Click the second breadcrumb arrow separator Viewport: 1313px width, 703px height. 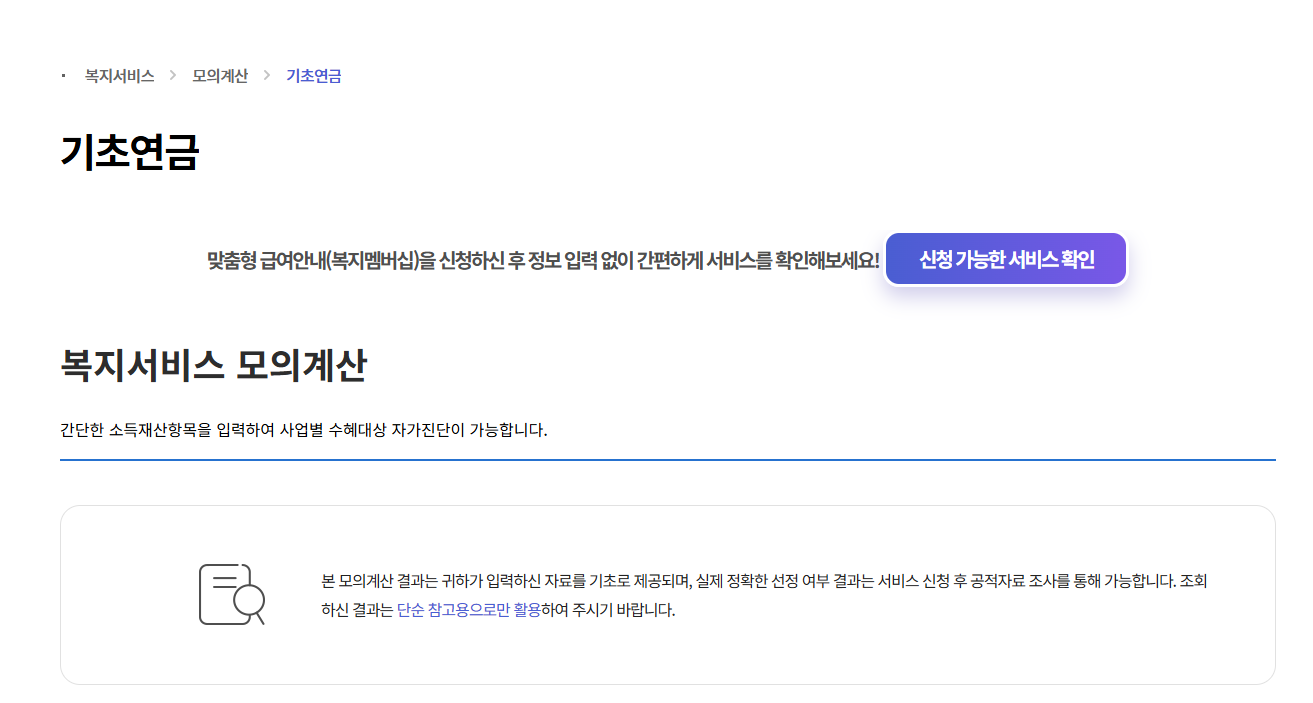(266, 74)
